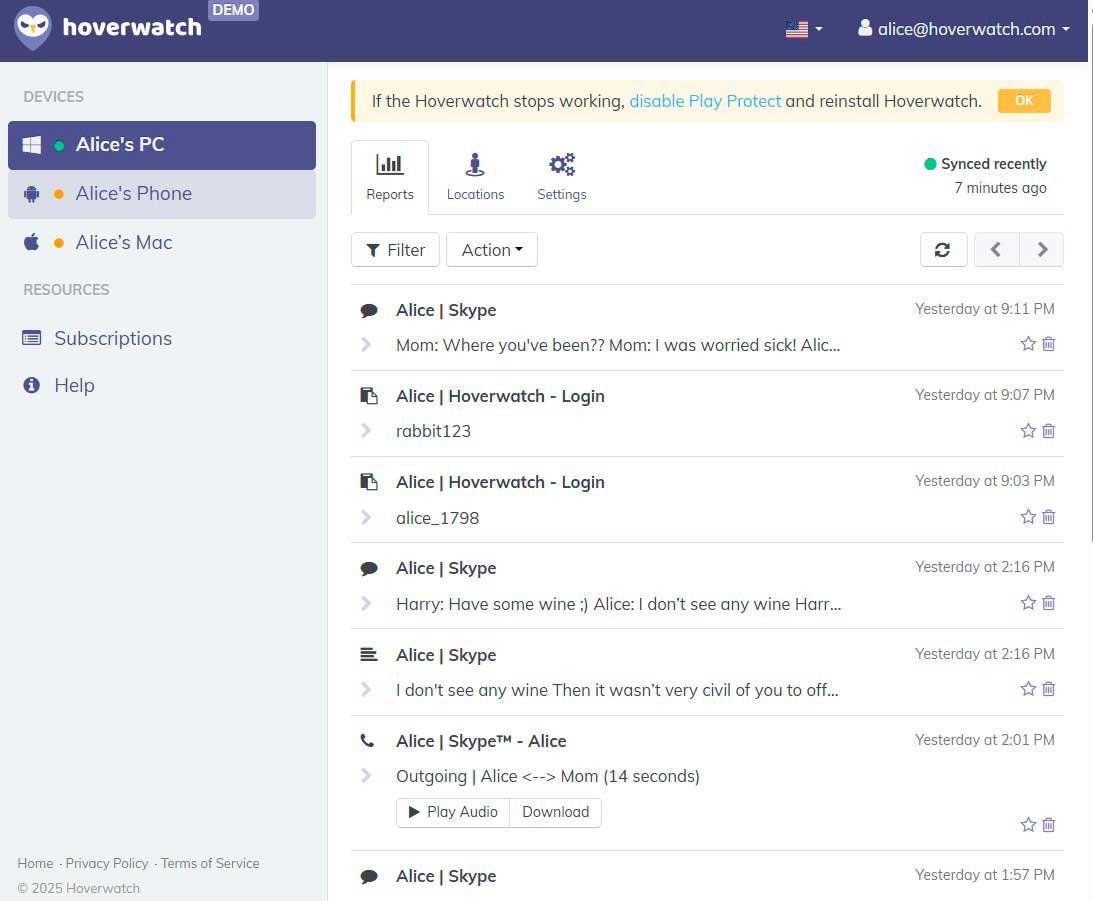
Task: Click 'Yesterday at 9:03 PM' timestamp
Action: pyautogui.click(x=984, y=481)
